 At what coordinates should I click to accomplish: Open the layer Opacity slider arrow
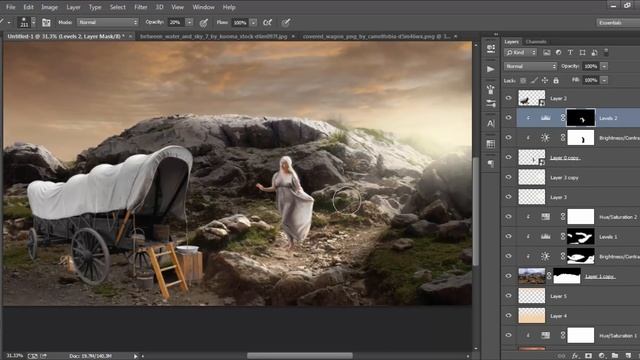coord(604,66)
